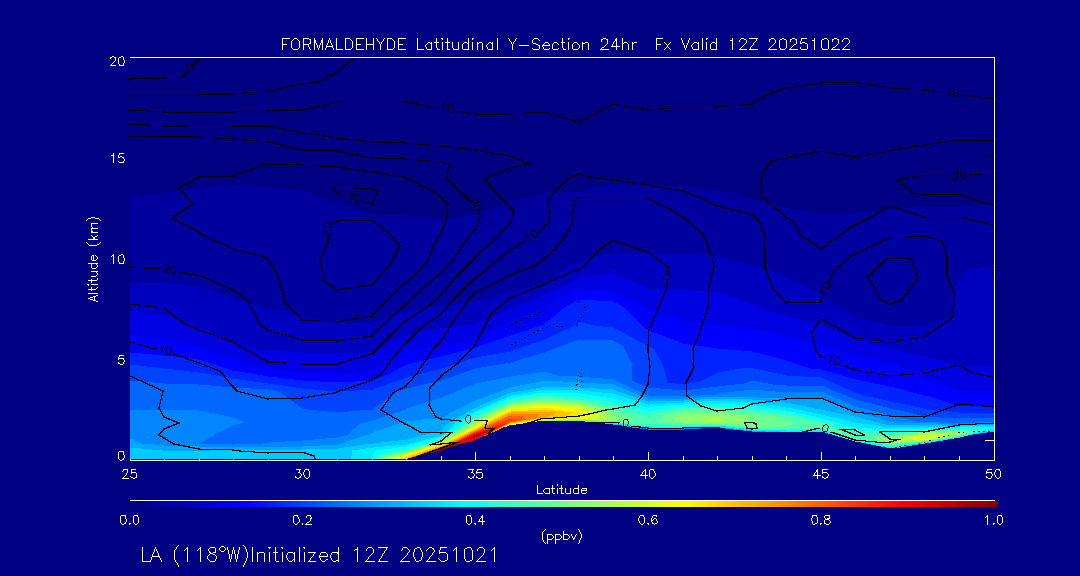Click the latitude tick label 30

[x=302, y=473]
